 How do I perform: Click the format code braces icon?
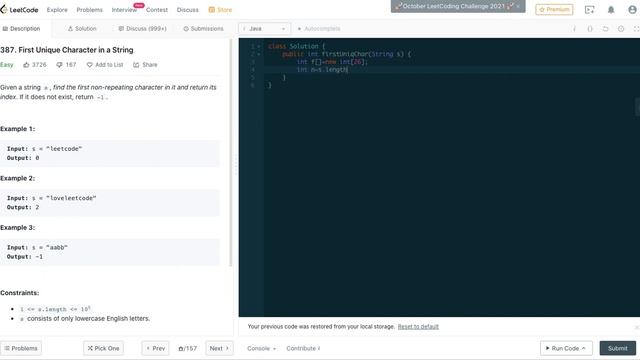pos(590,29)
